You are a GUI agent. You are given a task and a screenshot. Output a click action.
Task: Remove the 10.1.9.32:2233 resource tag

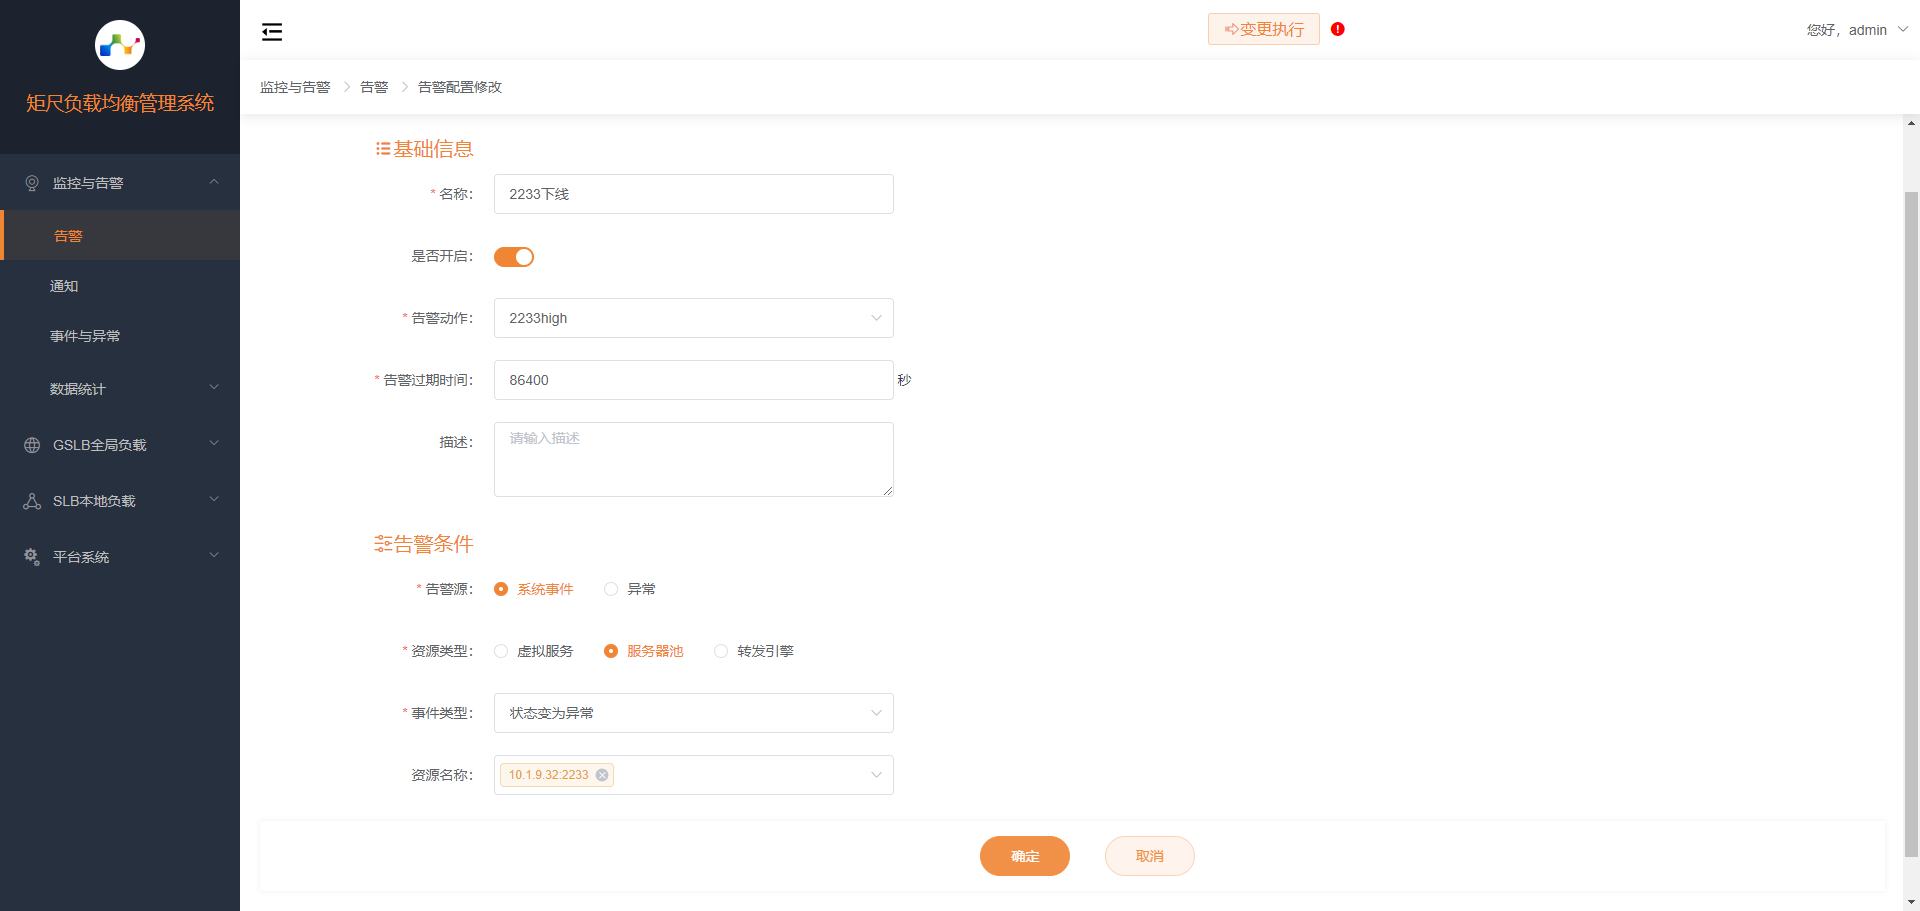pos(602,775)
